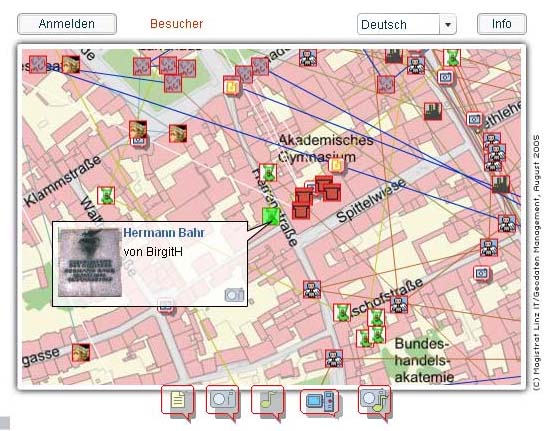
Task: Filter by music note audio icon below map
Action: click(267, 400)
